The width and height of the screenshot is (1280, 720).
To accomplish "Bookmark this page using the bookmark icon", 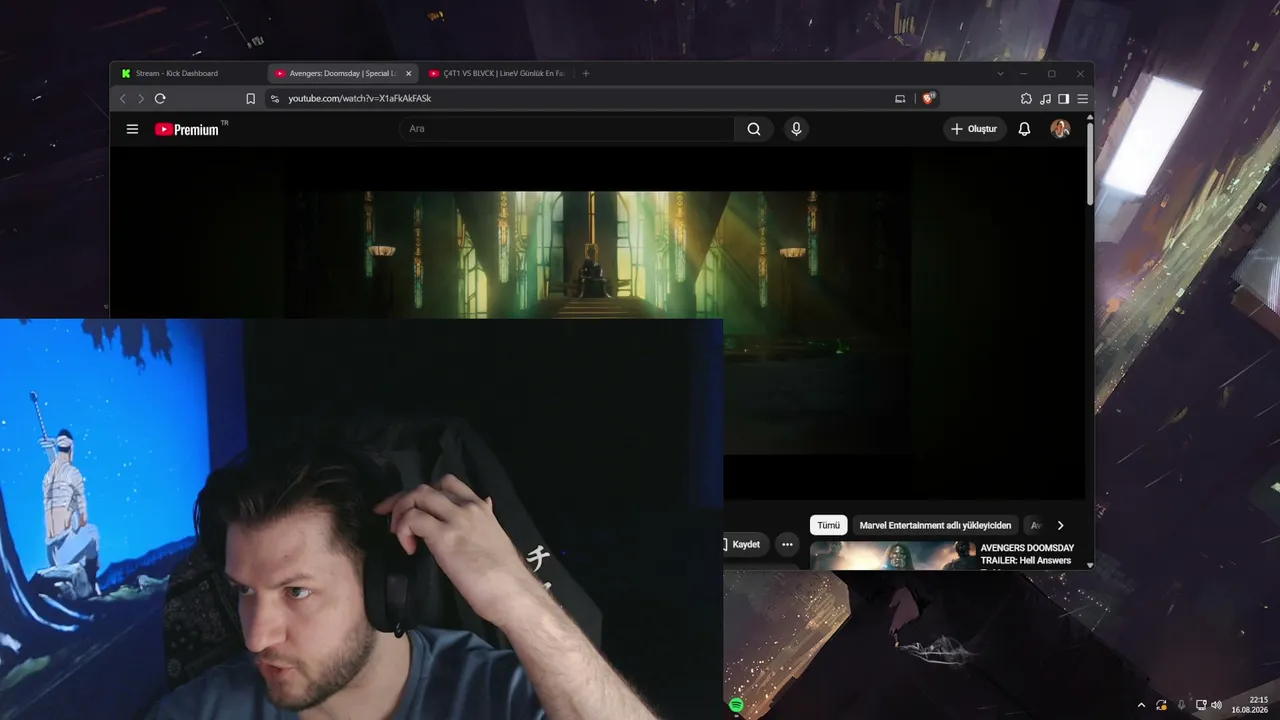I will coord(250,99).
